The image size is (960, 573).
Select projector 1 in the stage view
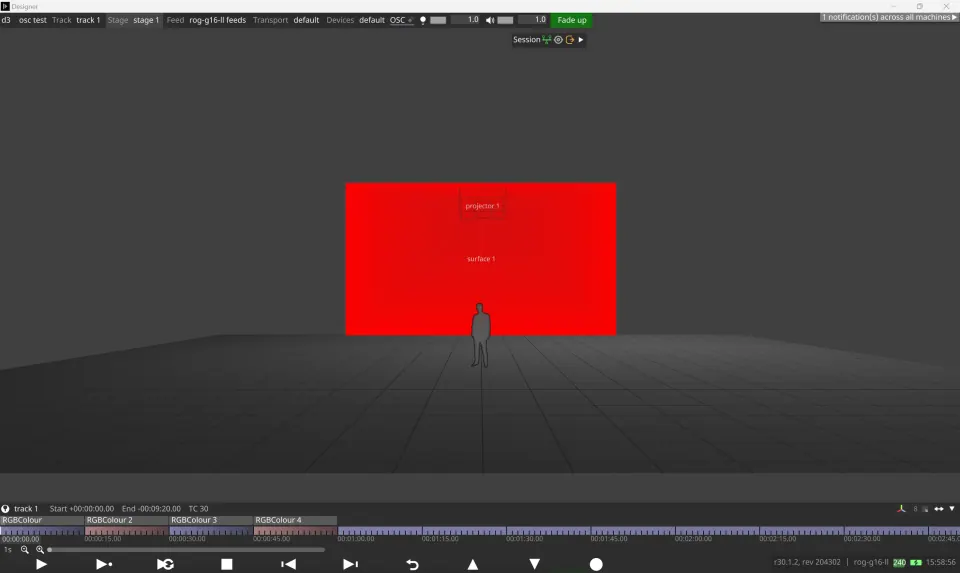[482, 206]
